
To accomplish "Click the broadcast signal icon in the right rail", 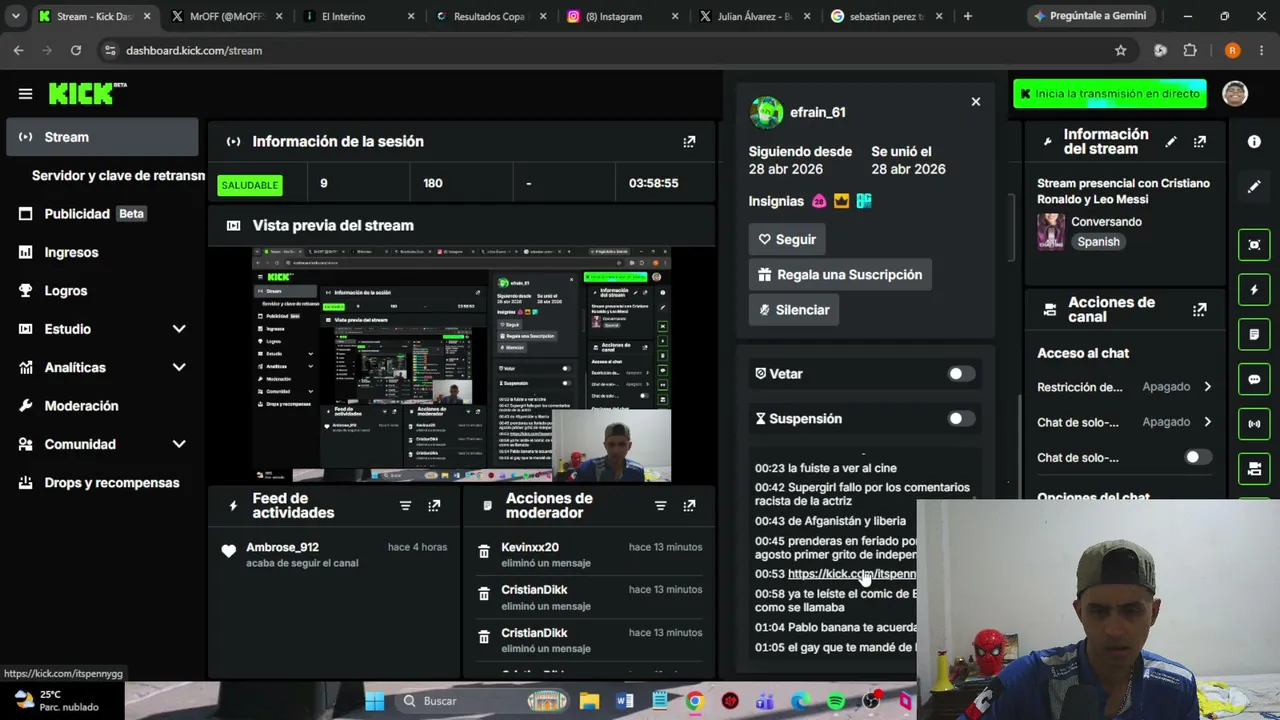I will [1254, 424].
